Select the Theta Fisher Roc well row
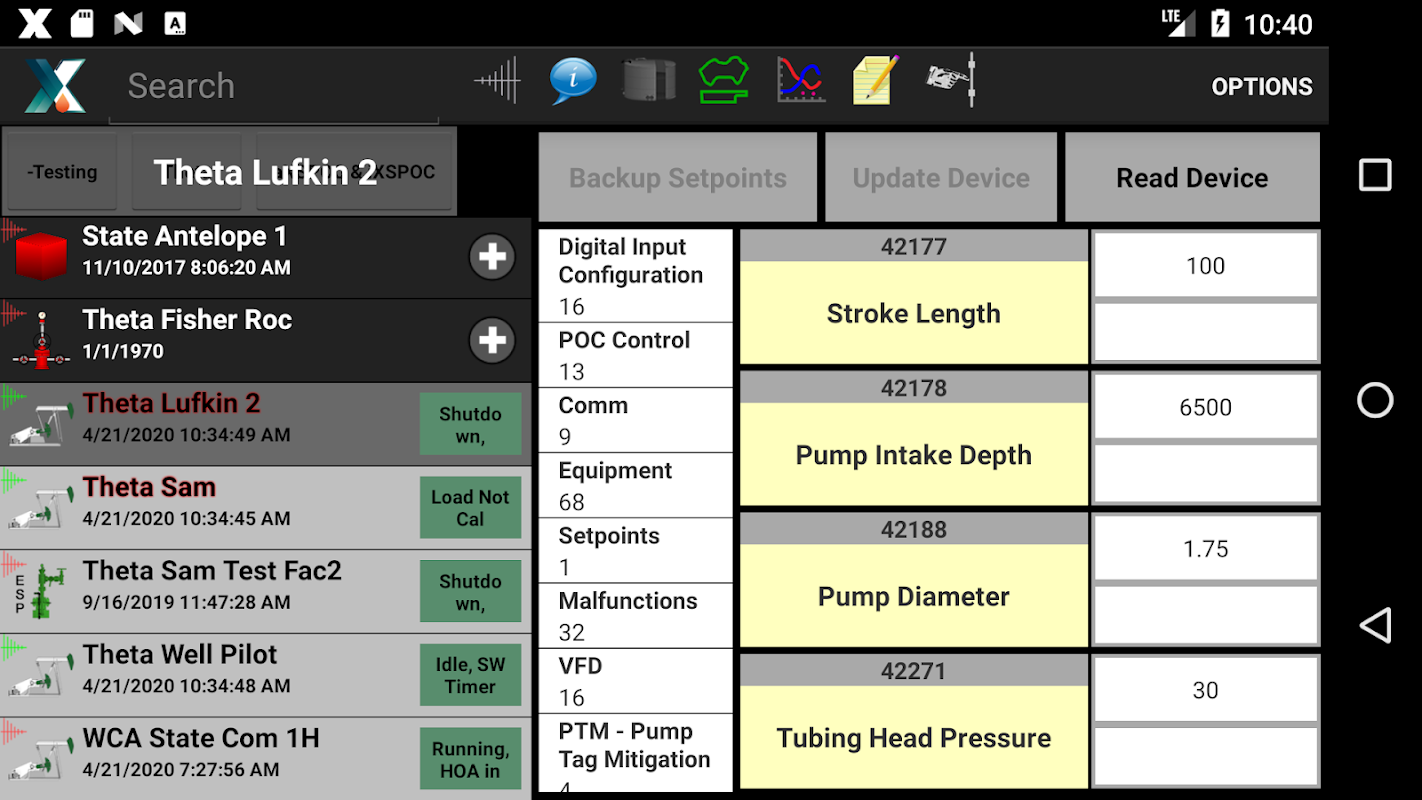 coord(265,340)
